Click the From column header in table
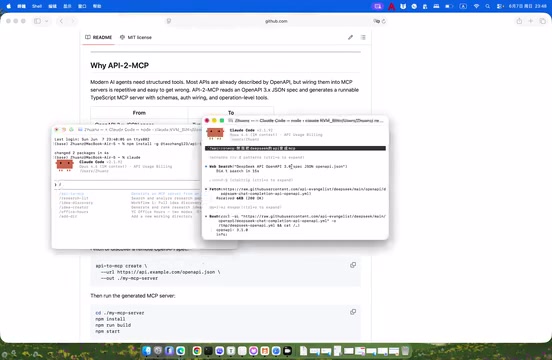 (x=139, y=113)
